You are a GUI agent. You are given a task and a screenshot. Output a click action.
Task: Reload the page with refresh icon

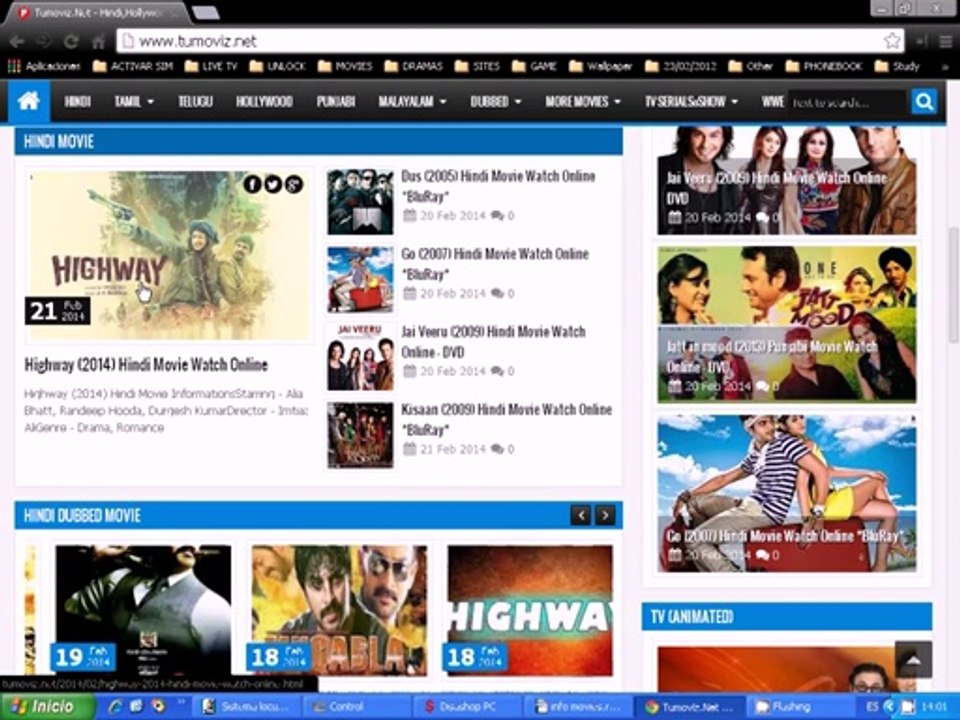[71, 41]
